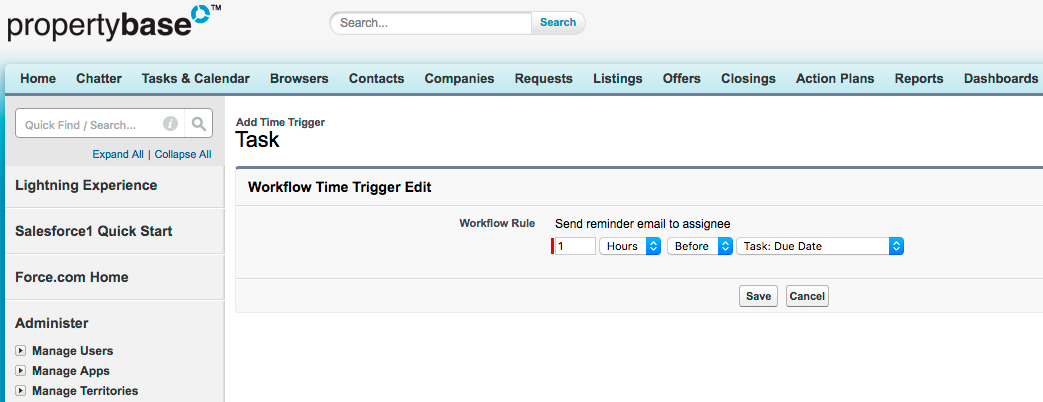Open the Before/After dropdown
Viewport: 1043px width, 402px height.
coord(700,246)
